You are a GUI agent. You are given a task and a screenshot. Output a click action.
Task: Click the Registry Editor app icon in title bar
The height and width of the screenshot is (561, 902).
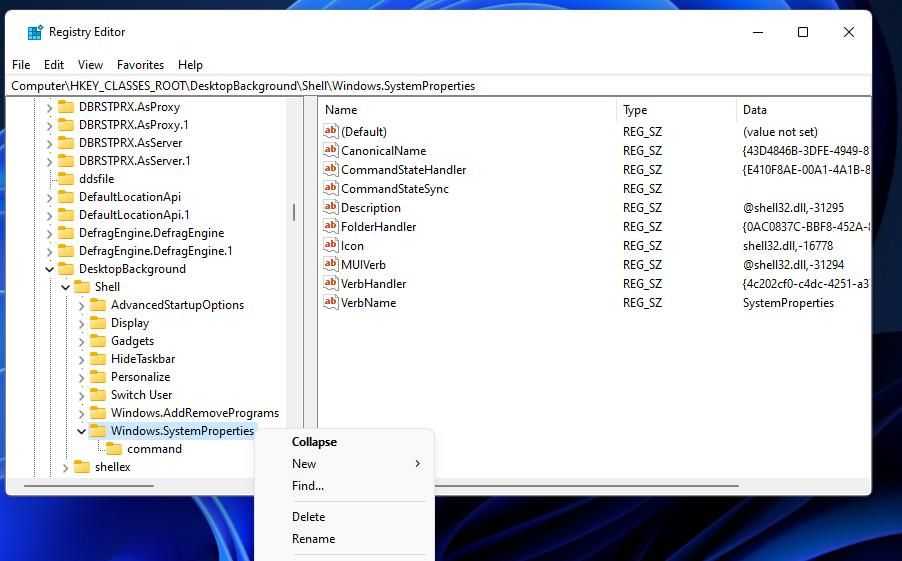(x=35, y=32)
